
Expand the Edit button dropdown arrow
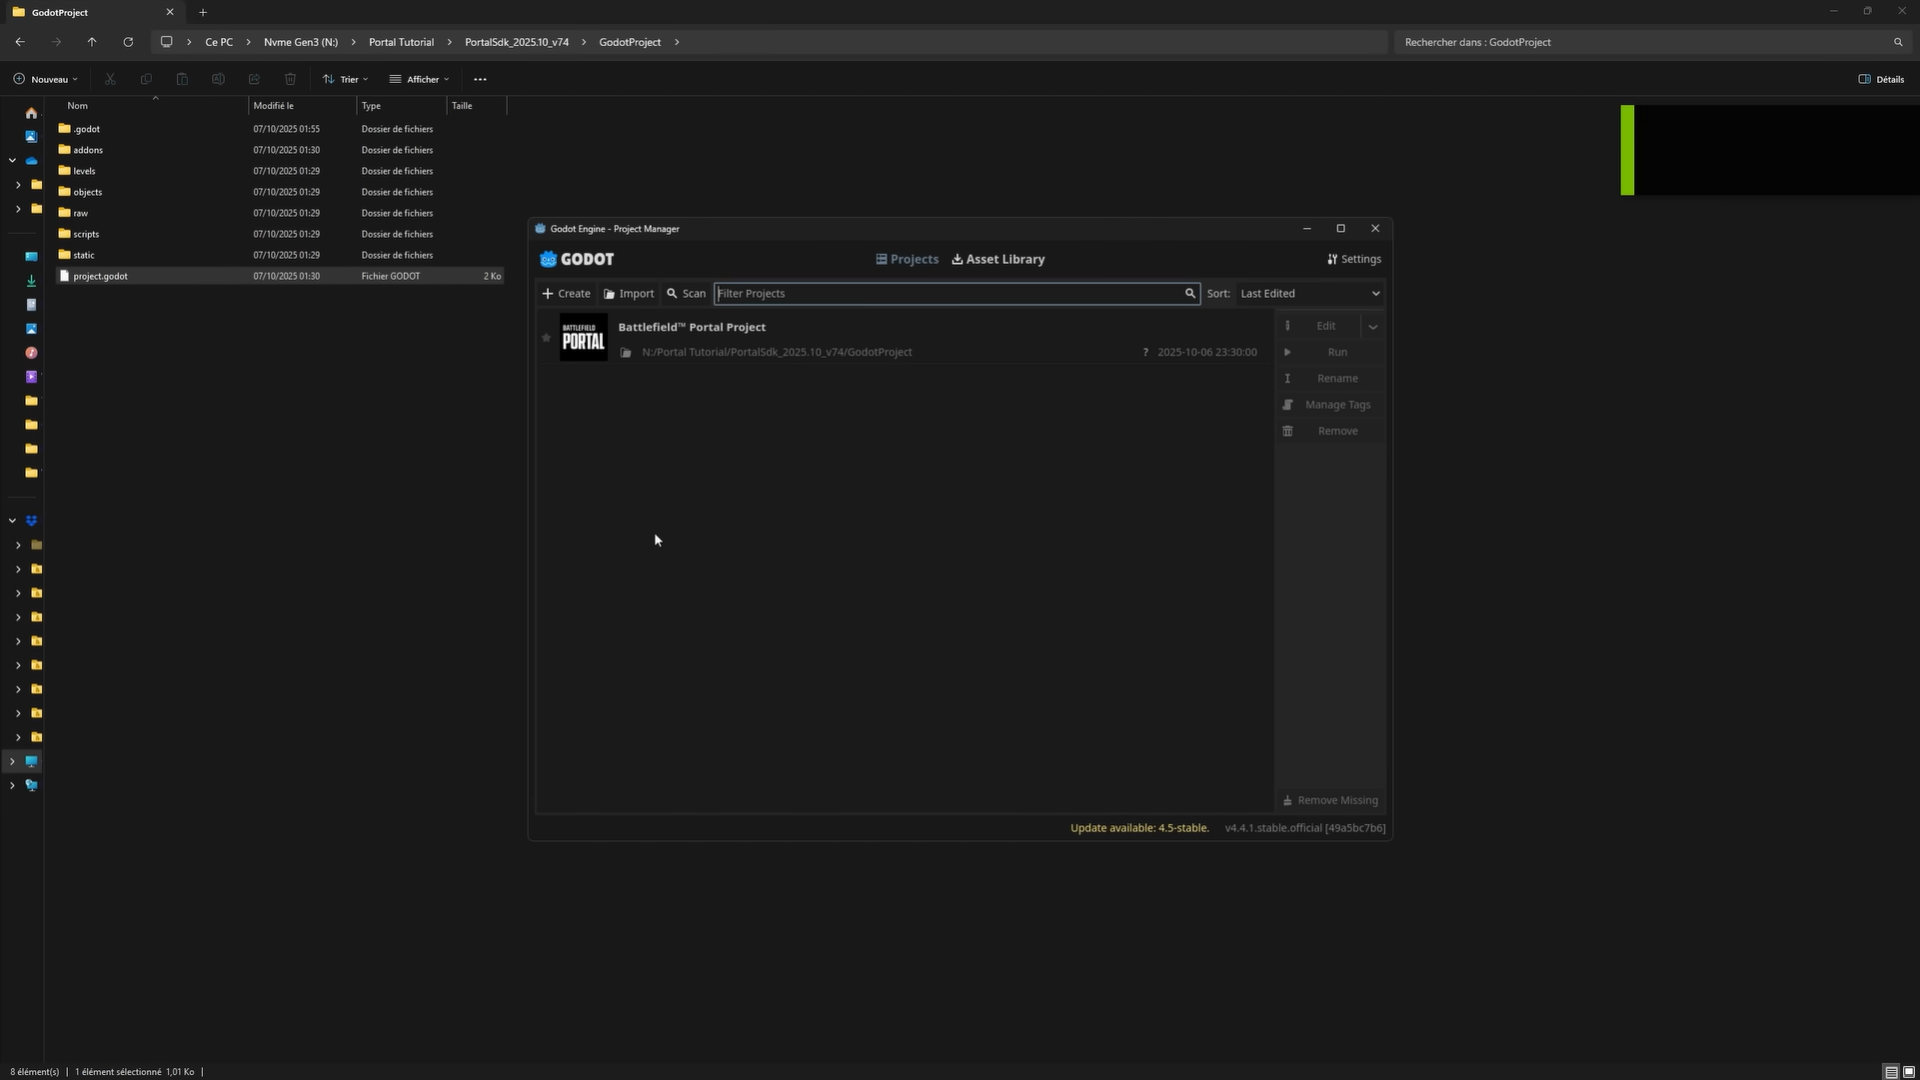pos(1373,327)
